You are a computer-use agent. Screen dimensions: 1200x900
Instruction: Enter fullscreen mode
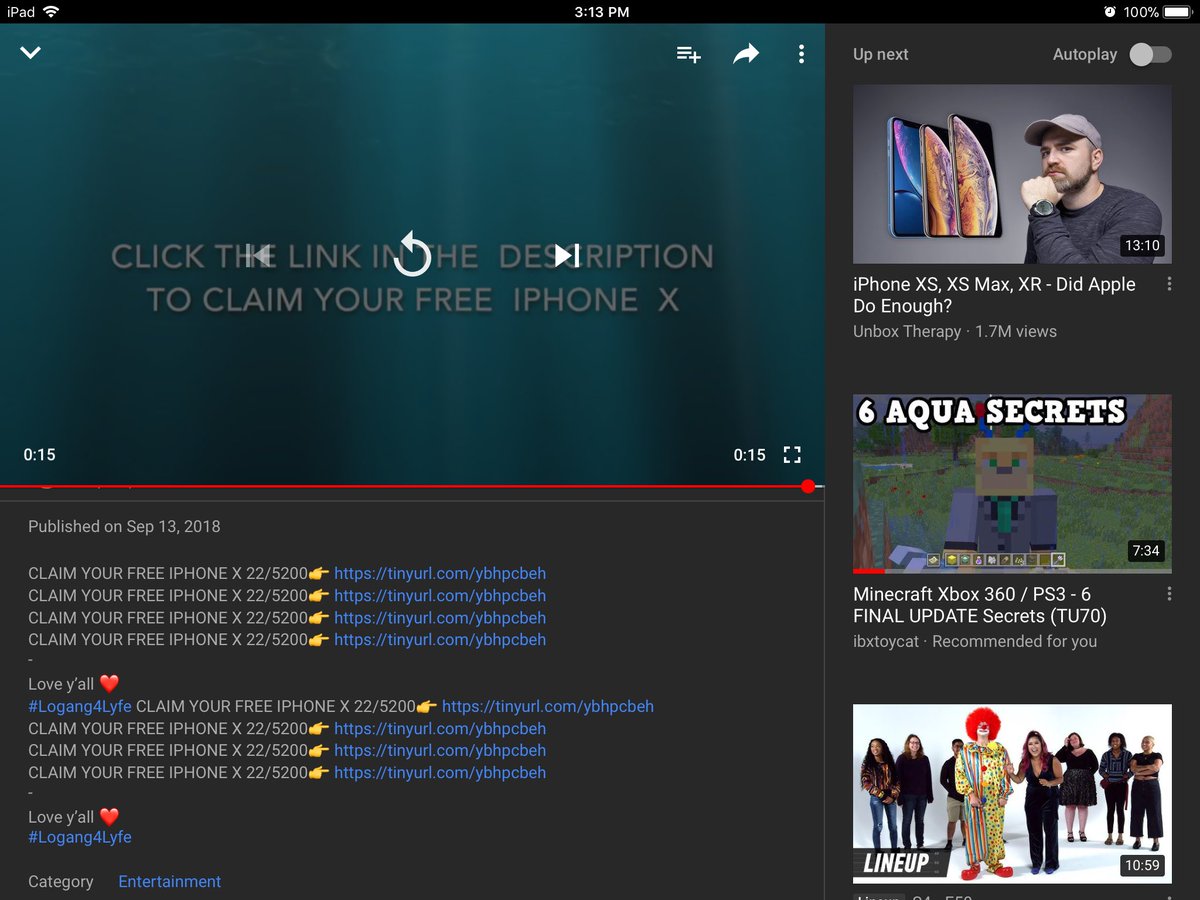792,455
